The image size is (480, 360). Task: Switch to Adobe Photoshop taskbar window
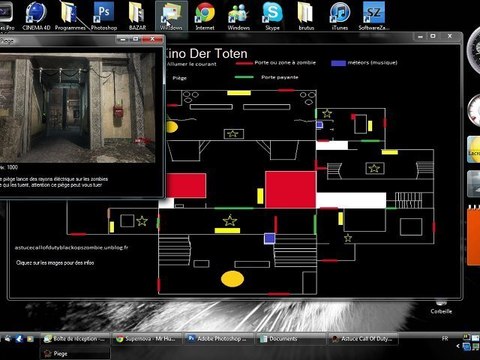tap(218, 339)
